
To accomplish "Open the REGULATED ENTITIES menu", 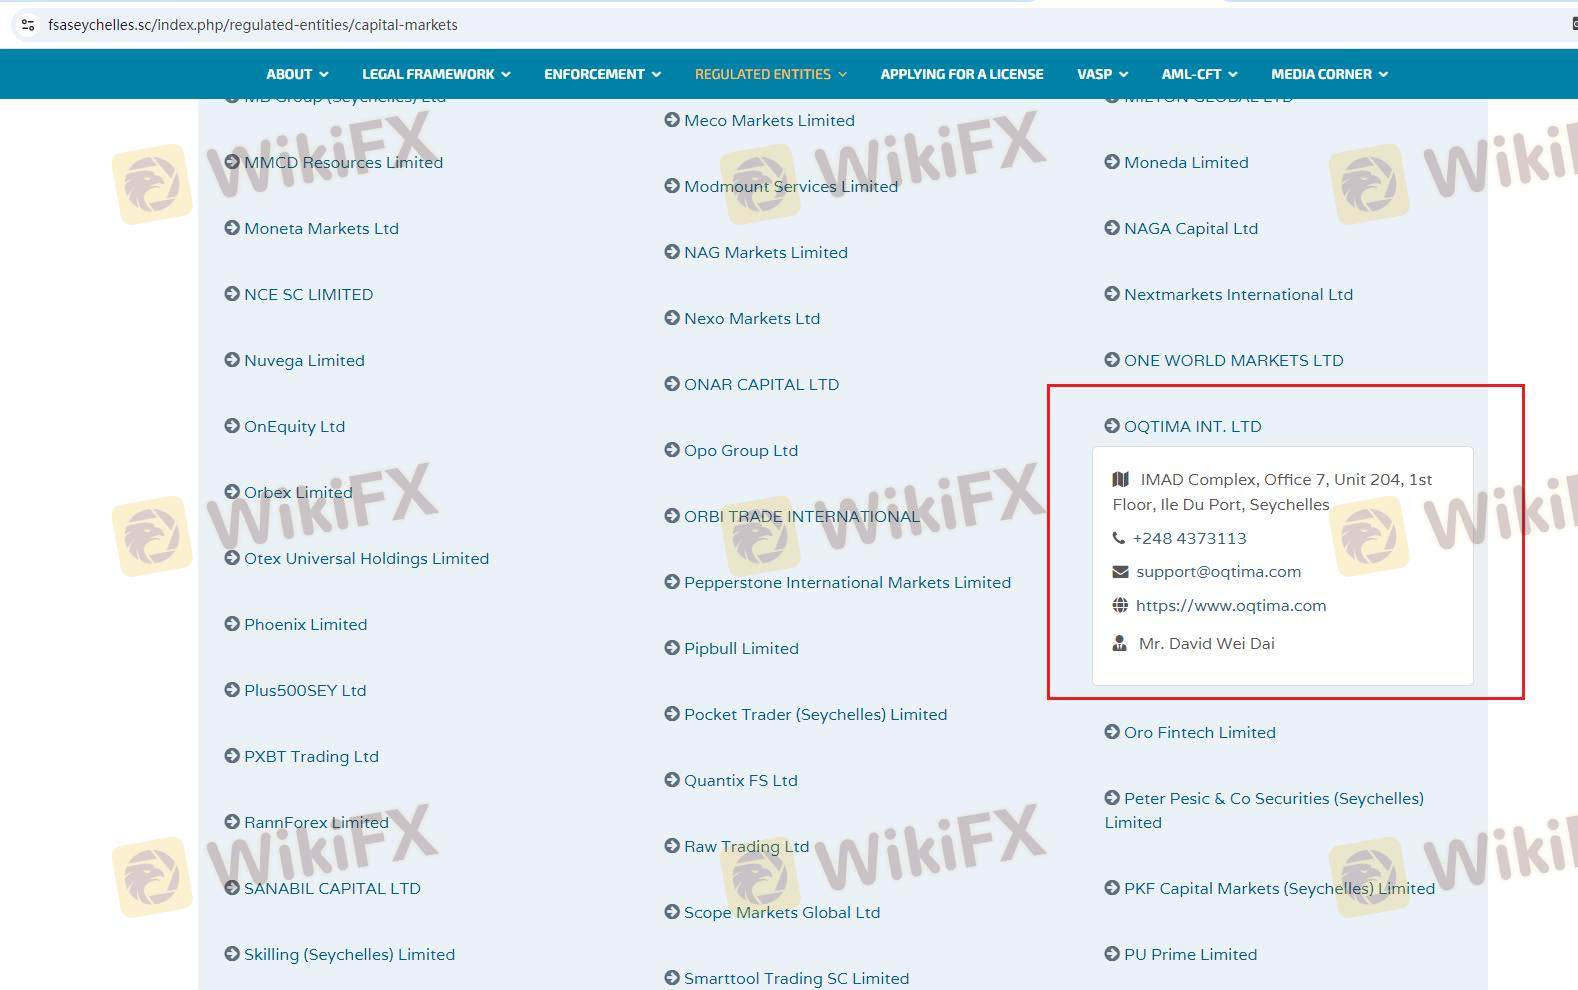I will click(770, 74).
